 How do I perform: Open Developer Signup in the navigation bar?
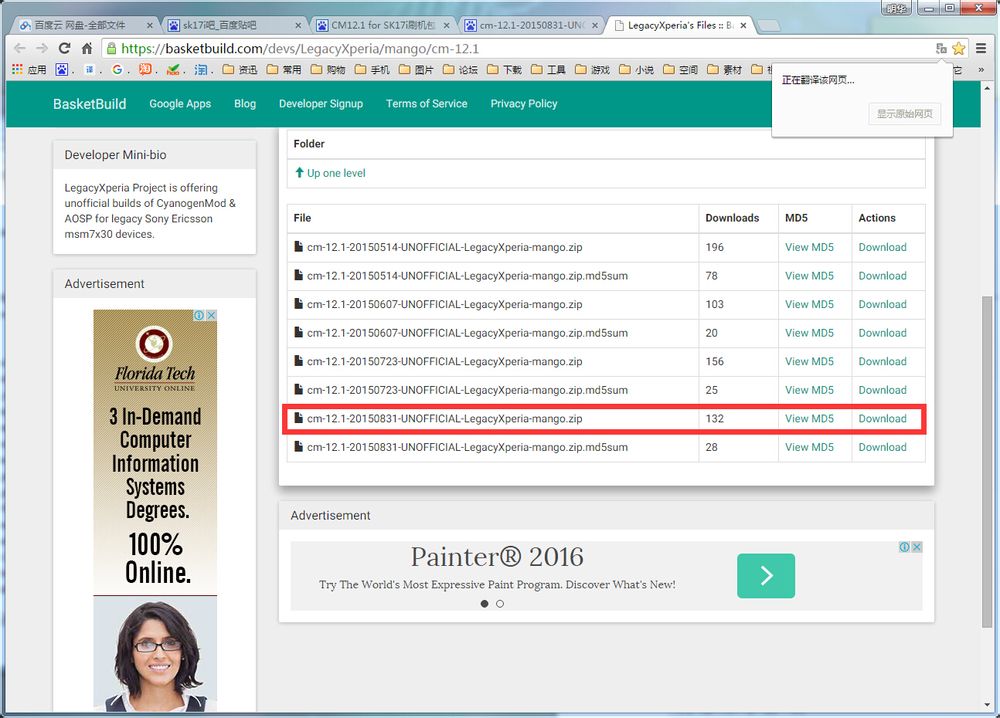click(321, 103)
